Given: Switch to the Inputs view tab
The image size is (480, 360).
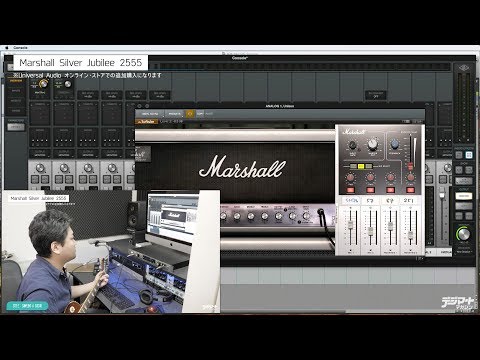Looking at the screenshot, I should coord(16,91).
